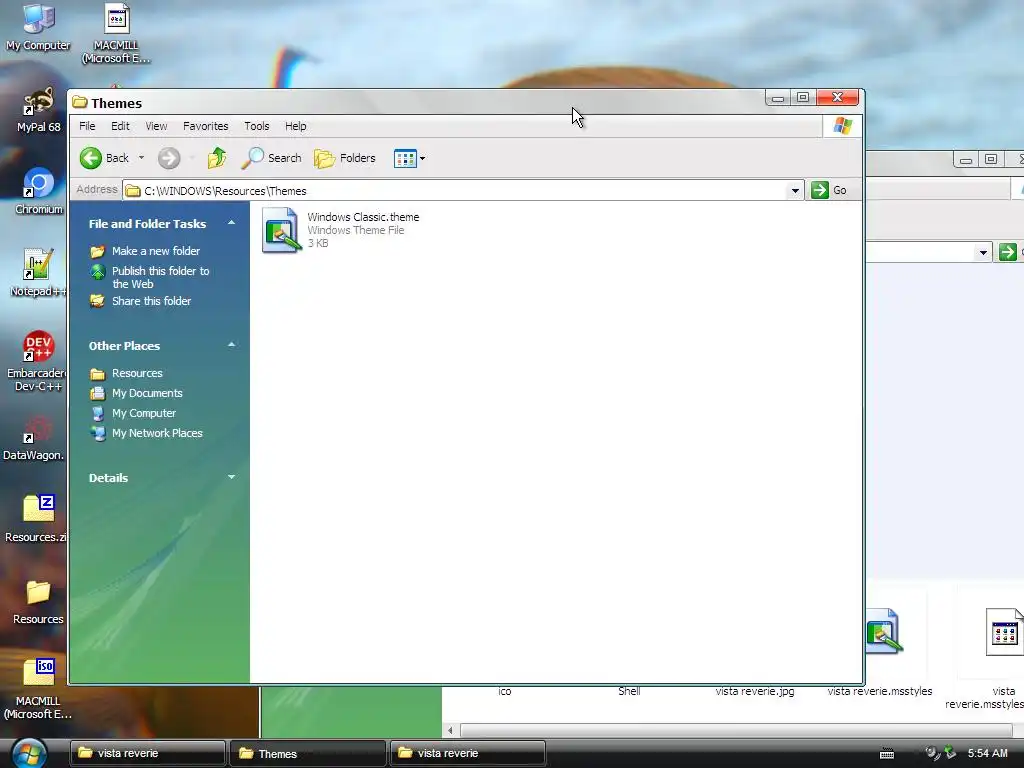Click the address path field
This screenshot has height=768, width=1024.
click(x=462, y=191)
